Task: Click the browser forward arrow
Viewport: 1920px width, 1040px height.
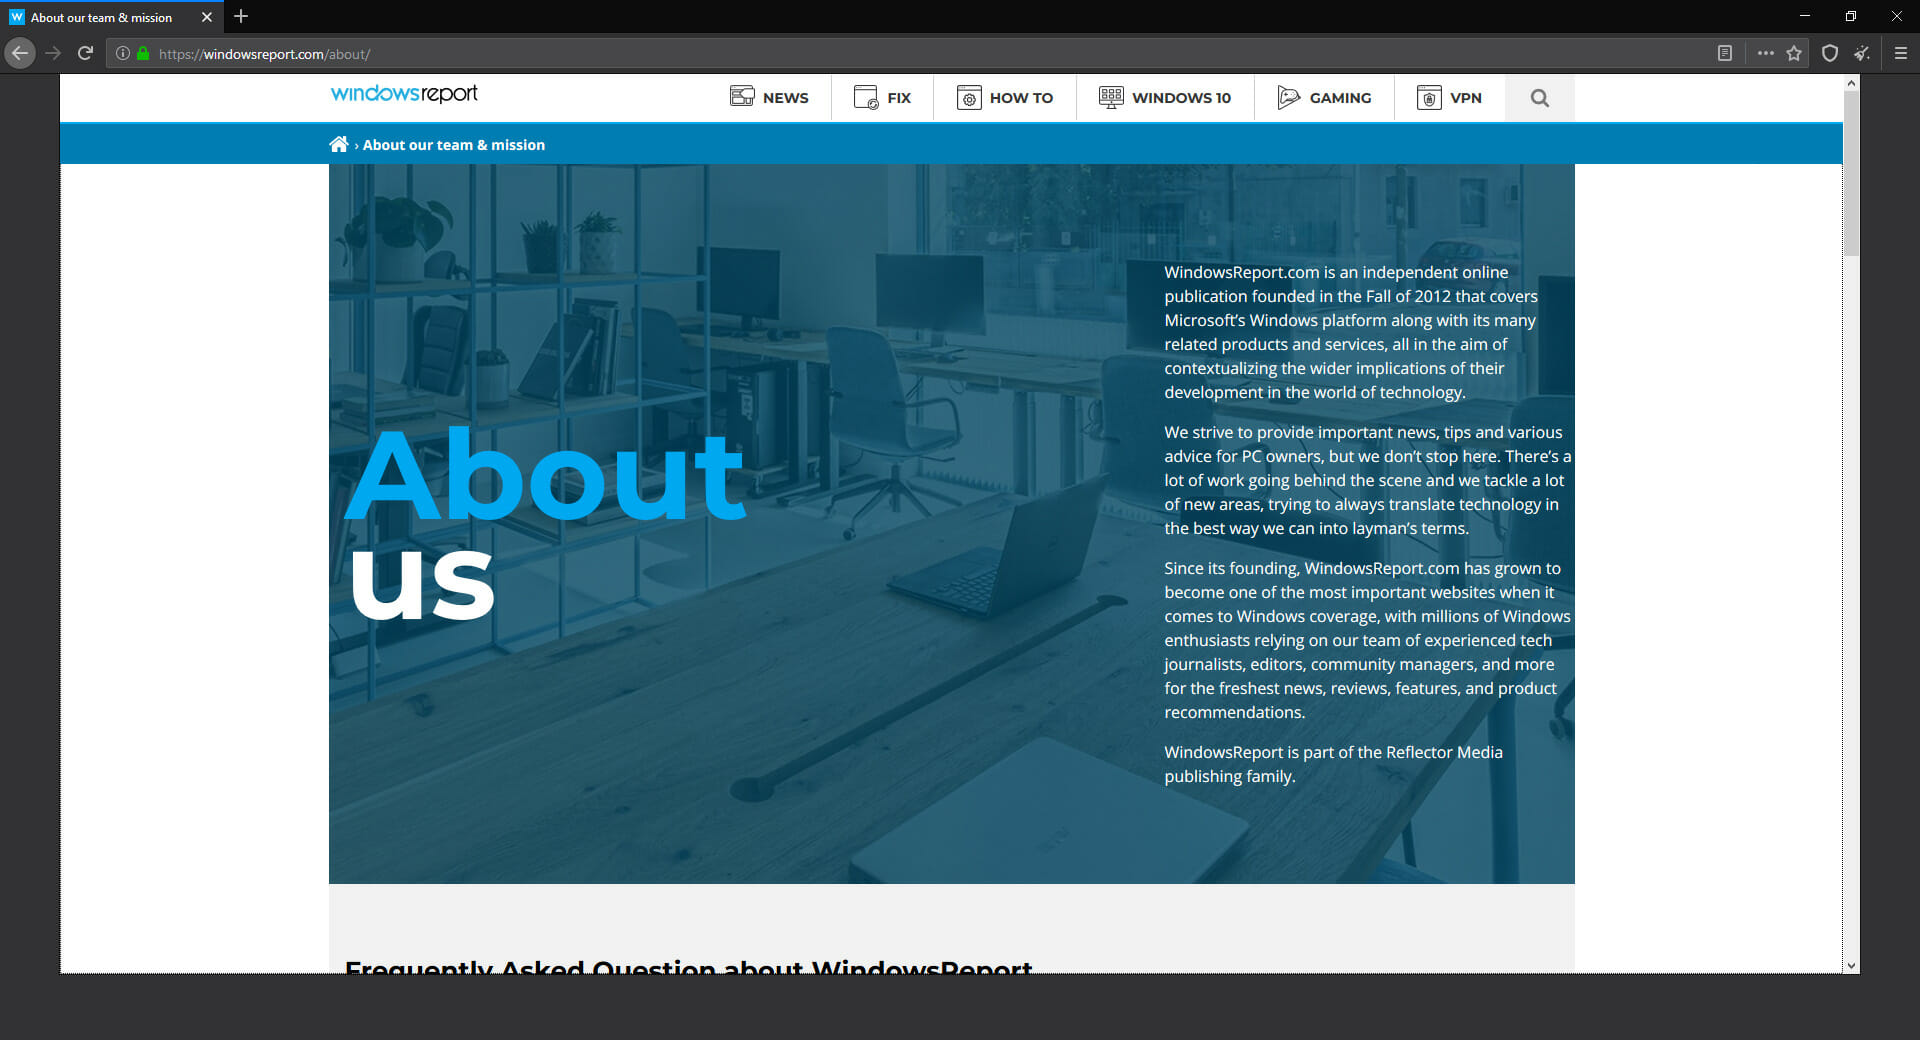Action: 53,53
